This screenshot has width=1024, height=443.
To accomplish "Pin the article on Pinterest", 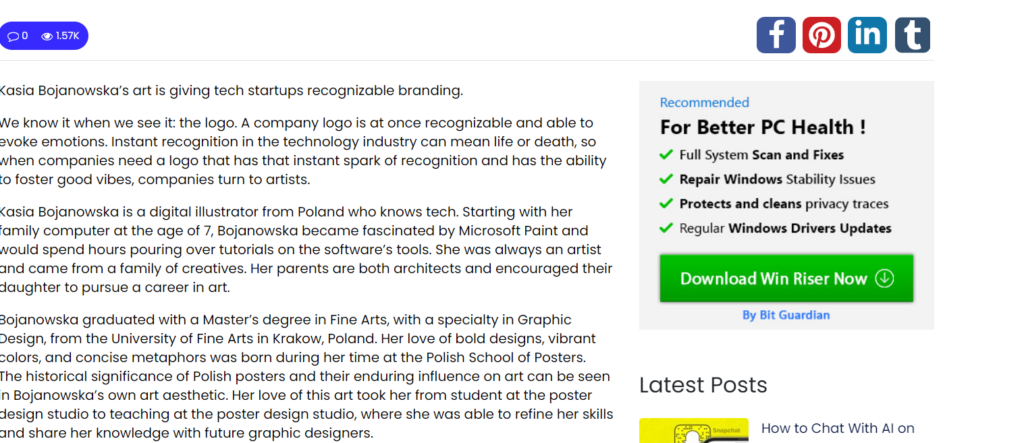I will pyautogui.click(x=821, y=35).
